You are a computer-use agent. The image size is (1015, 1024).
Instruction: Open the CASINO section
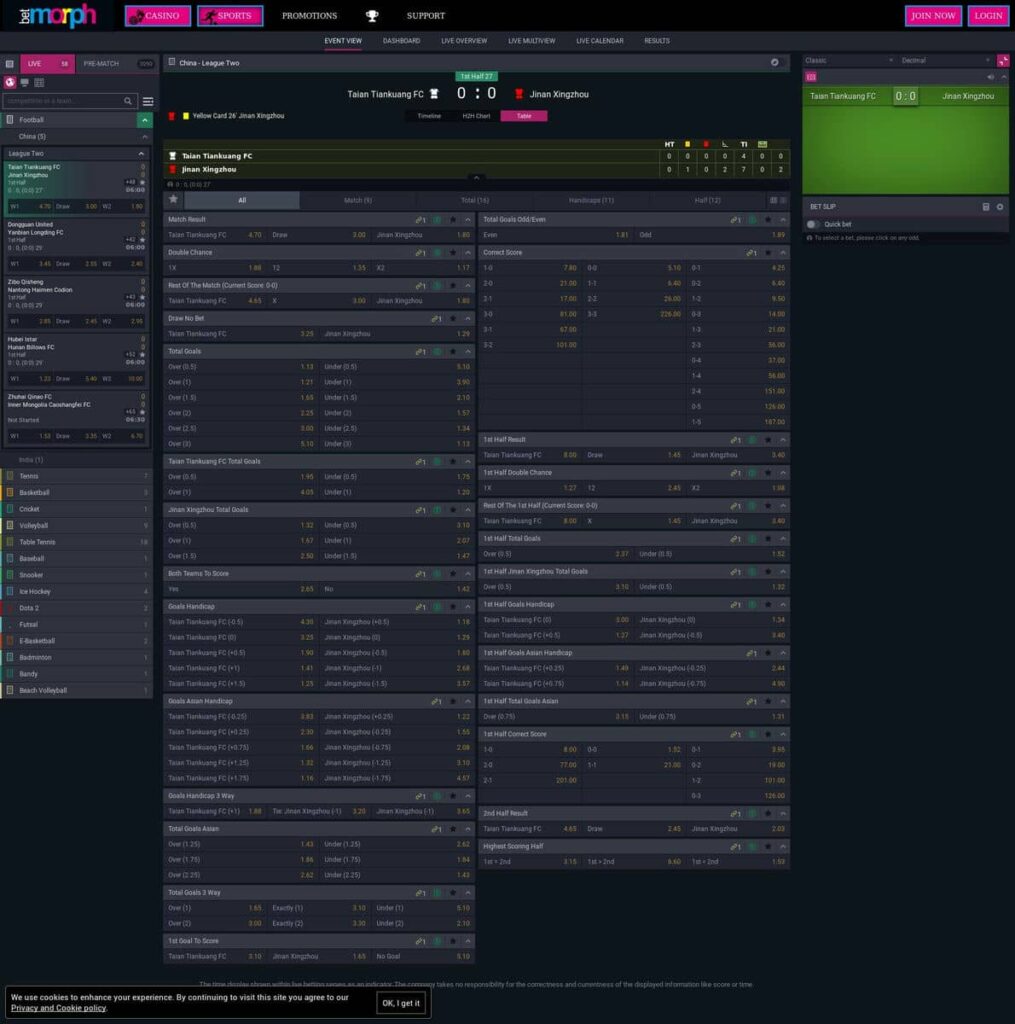pyautogui.click(x=157, y=16)
